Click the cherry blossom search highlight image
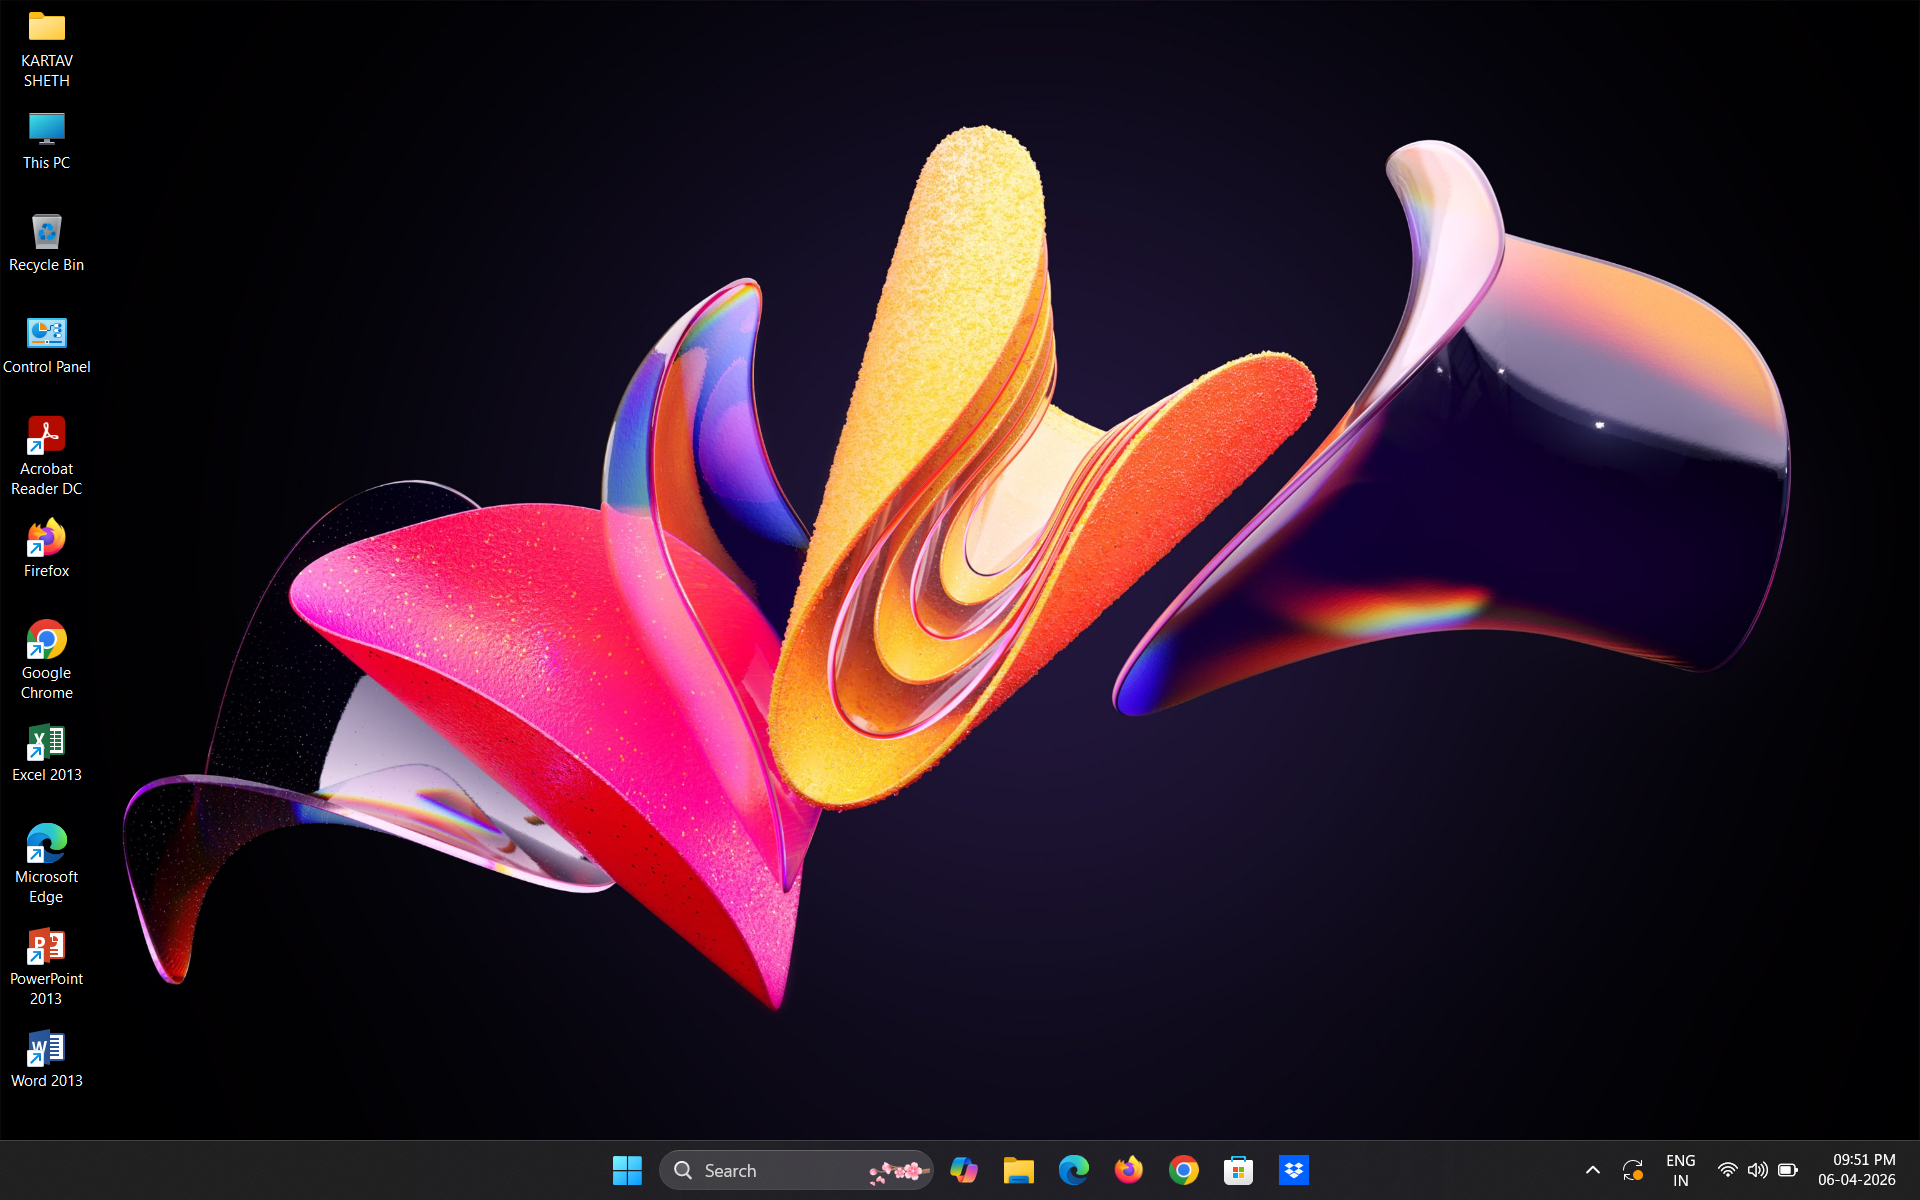Viewport: 1920px width, 1200px height. (898, 1171)
